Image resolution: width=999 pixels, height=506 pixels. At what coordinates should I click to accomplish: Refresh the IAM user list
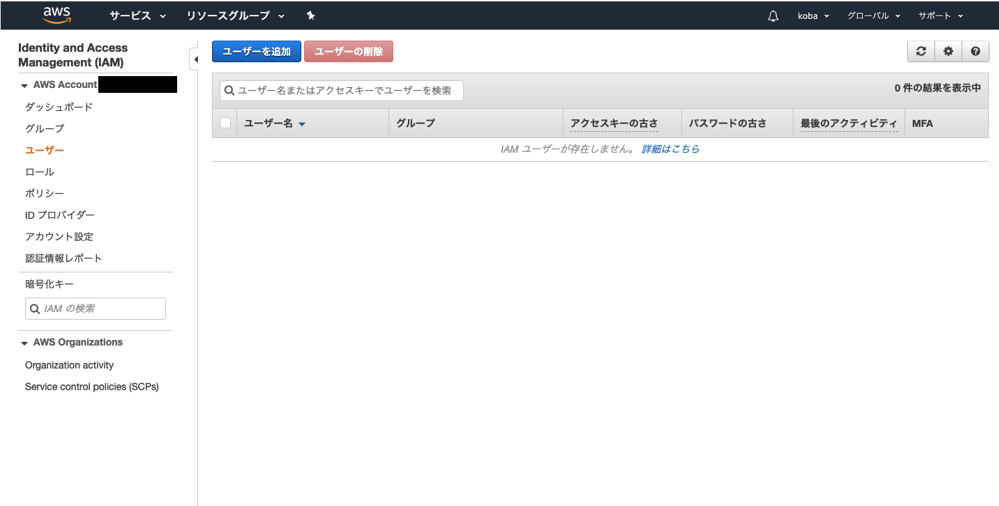(921, 52)
